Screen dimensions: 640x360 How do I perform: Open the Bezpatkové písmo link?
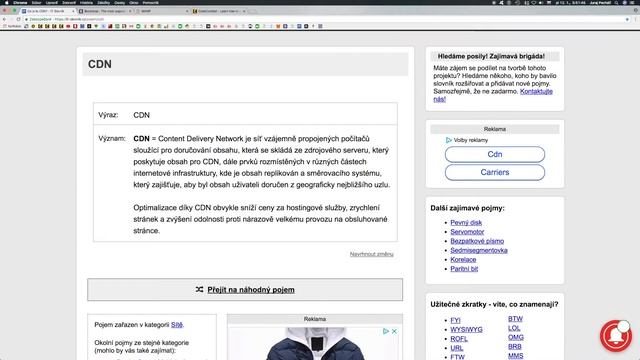point(477,241)
